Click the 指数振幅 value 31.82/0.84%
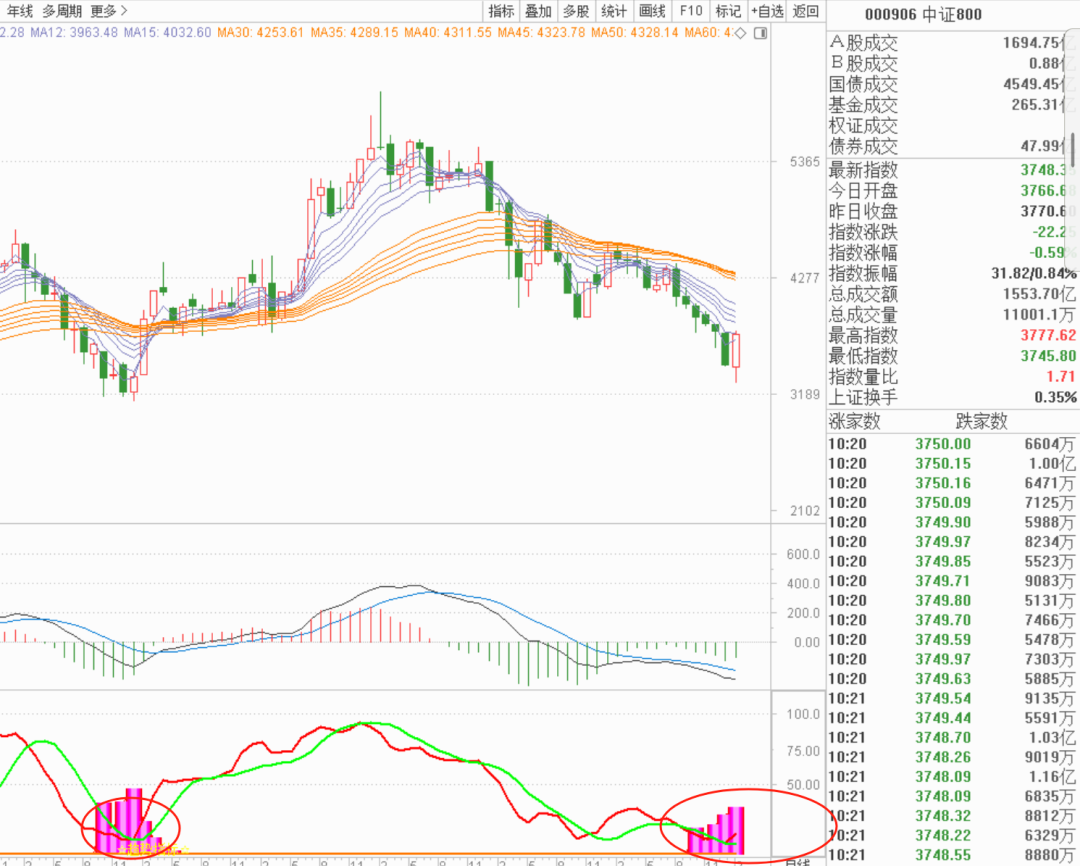Viewport: 1080px width, 866px height. [1034, 273]
